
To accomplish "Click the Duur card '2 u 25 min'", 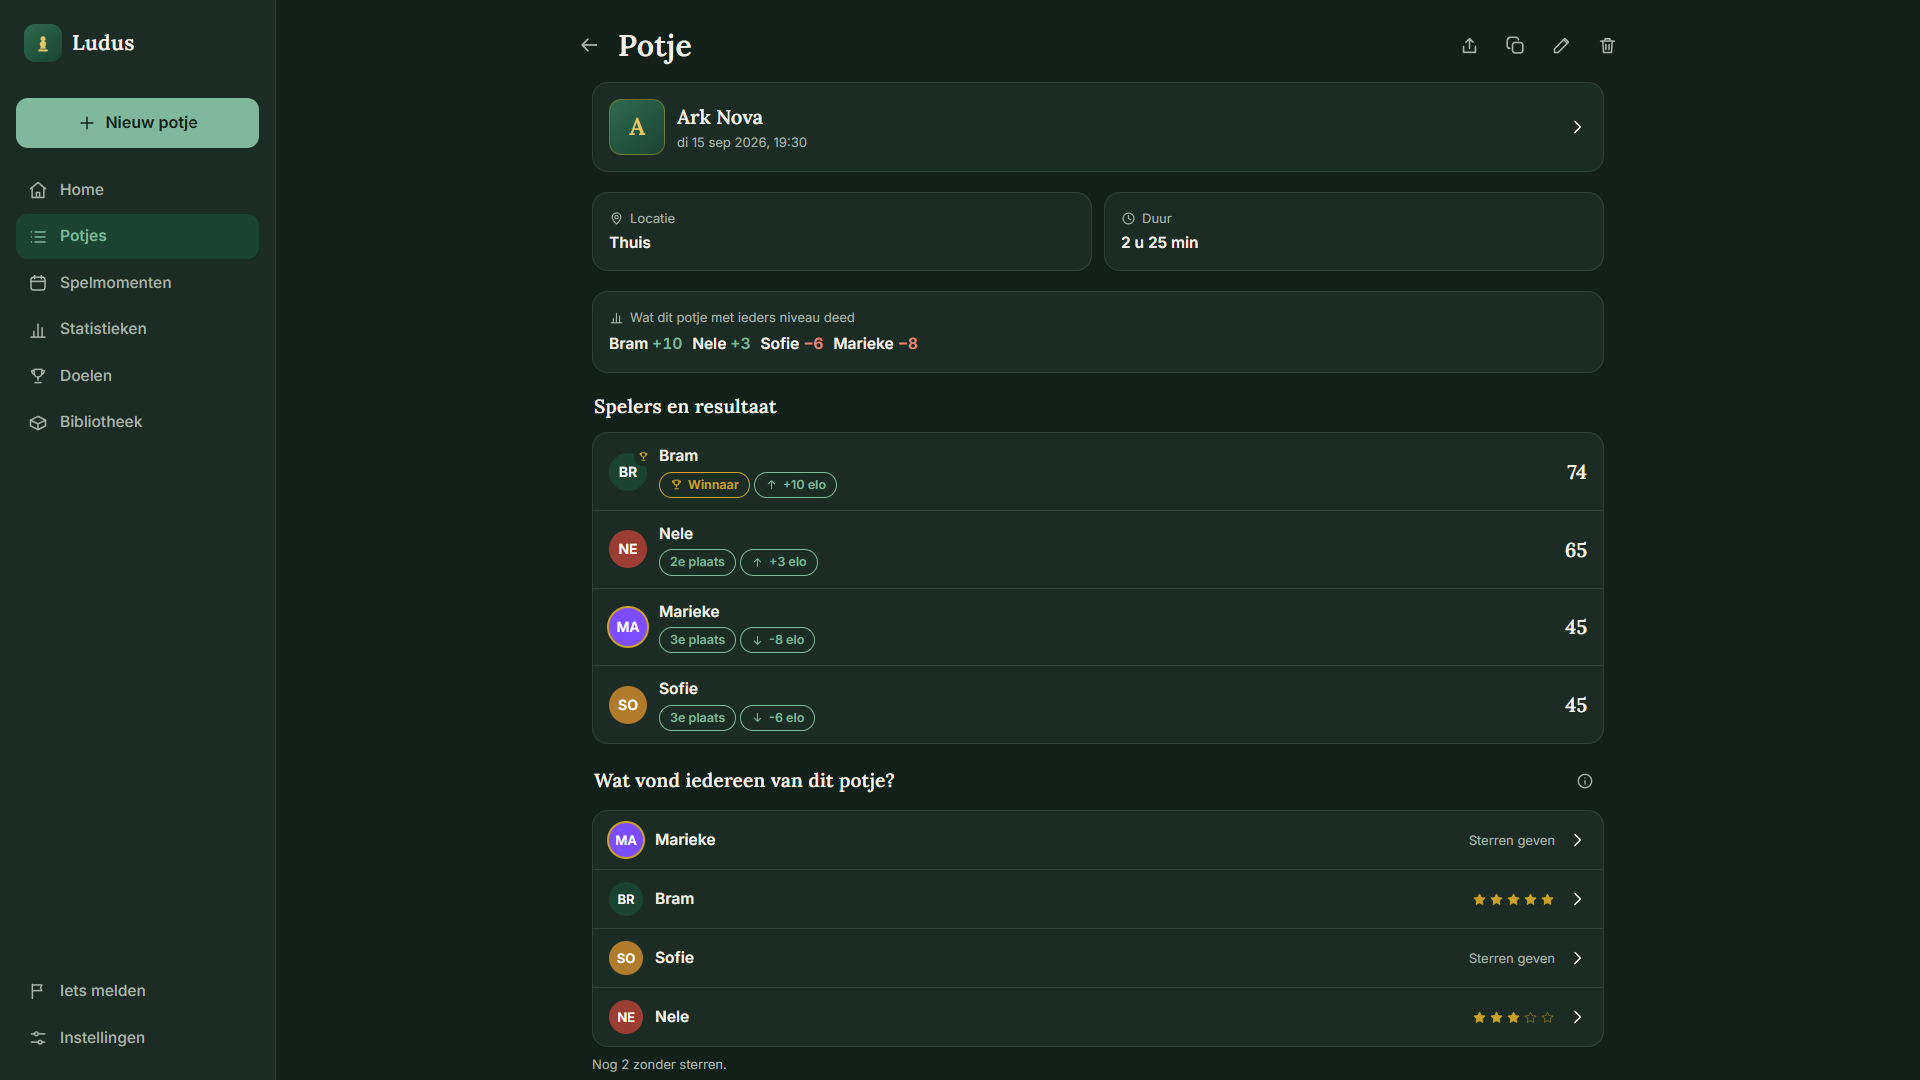I will [1353, 231].
